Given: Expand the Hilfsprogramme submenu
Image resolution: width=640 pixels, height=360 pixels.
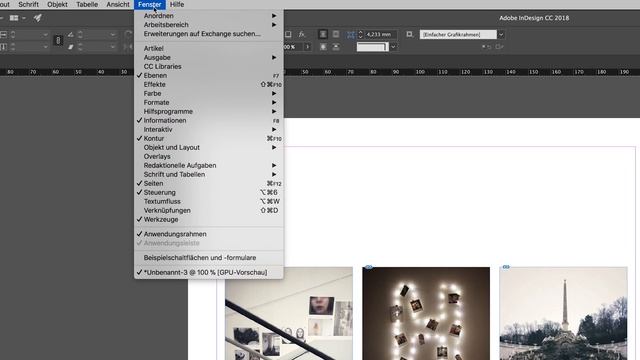Looking at the screenshot, I should pos(209,111).
